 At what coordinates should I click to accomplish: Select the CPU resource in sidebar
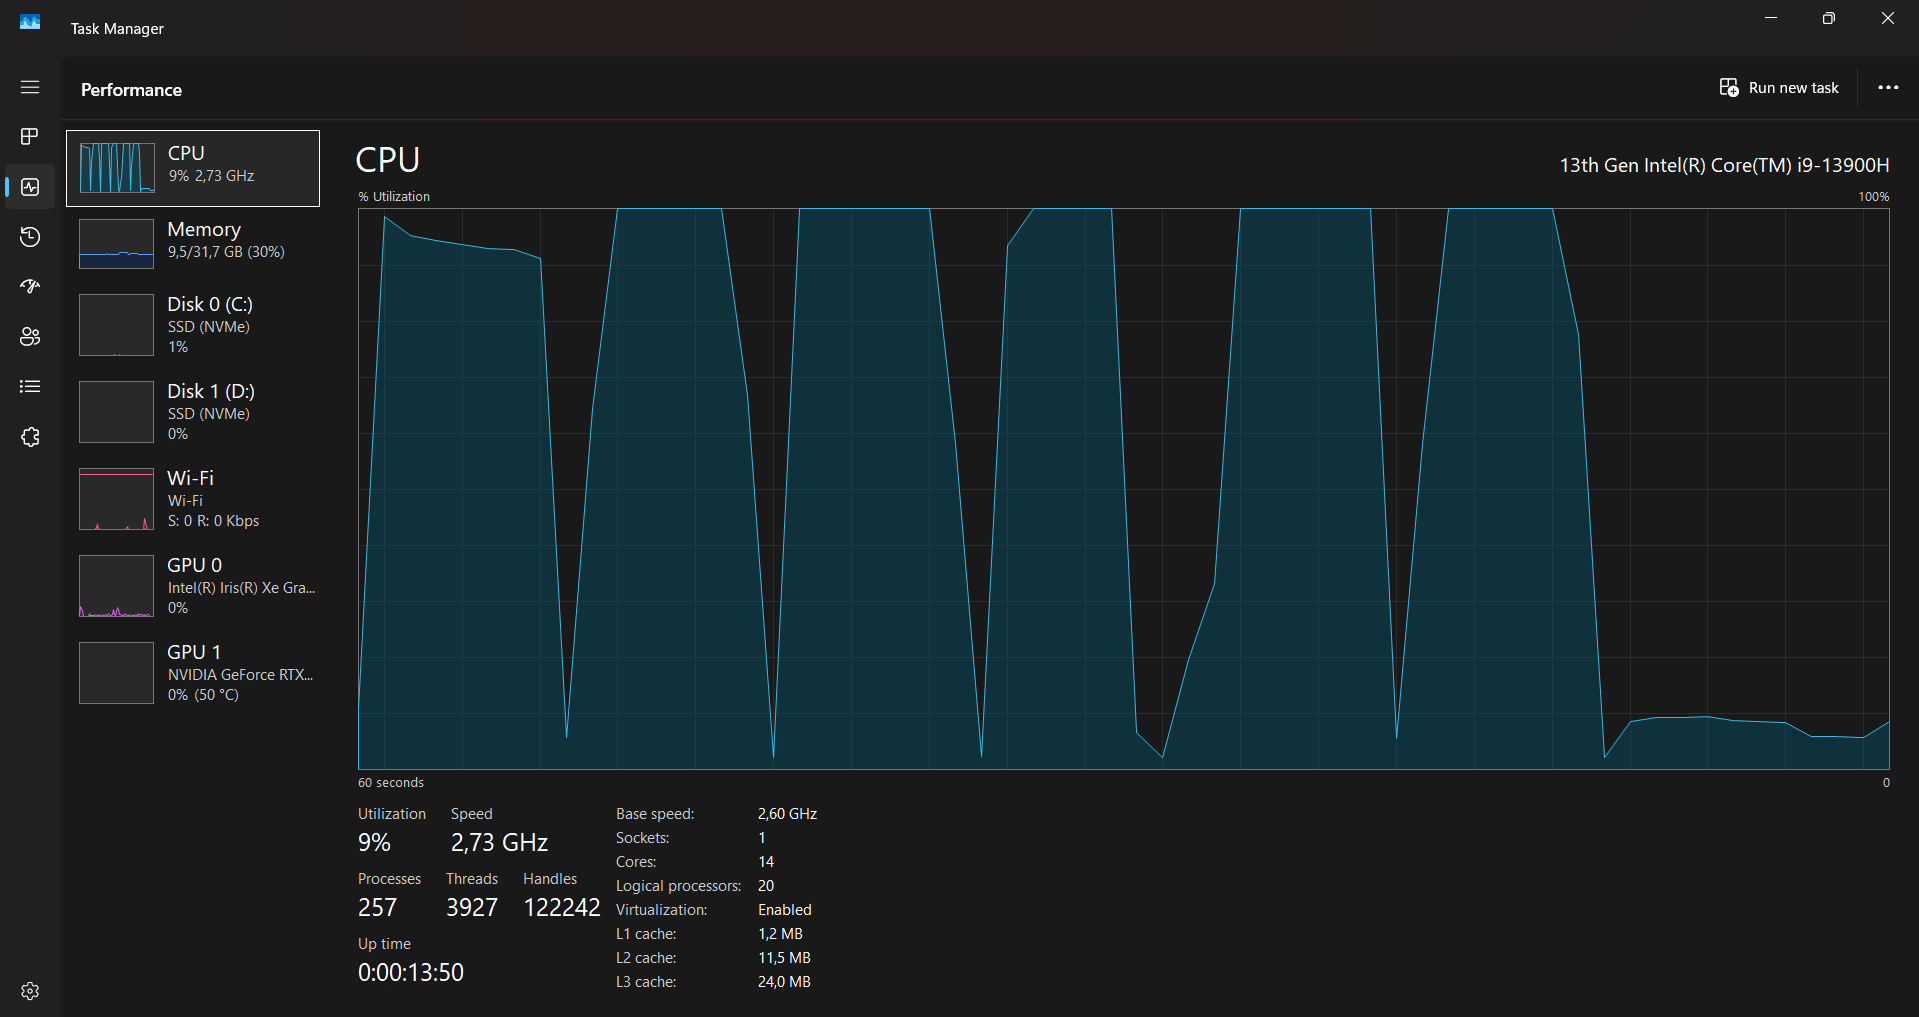click(193, 168)
